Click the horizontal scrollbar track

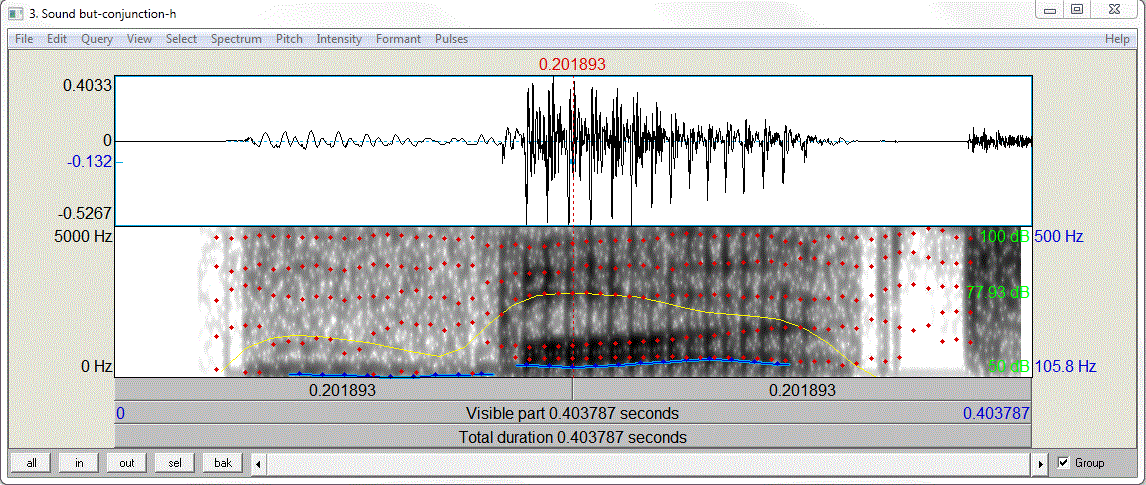tap(650, 463)
